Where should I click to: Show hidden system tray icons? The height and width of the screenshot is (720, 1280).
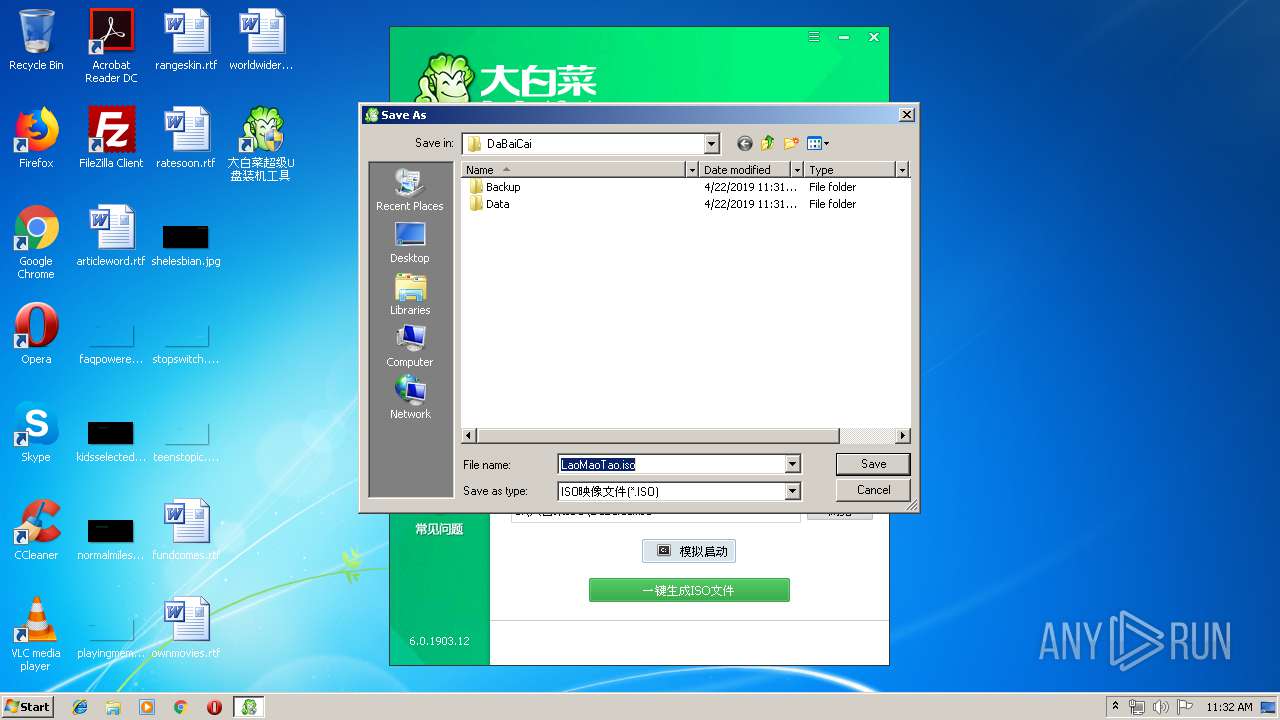coord(1115,706)
